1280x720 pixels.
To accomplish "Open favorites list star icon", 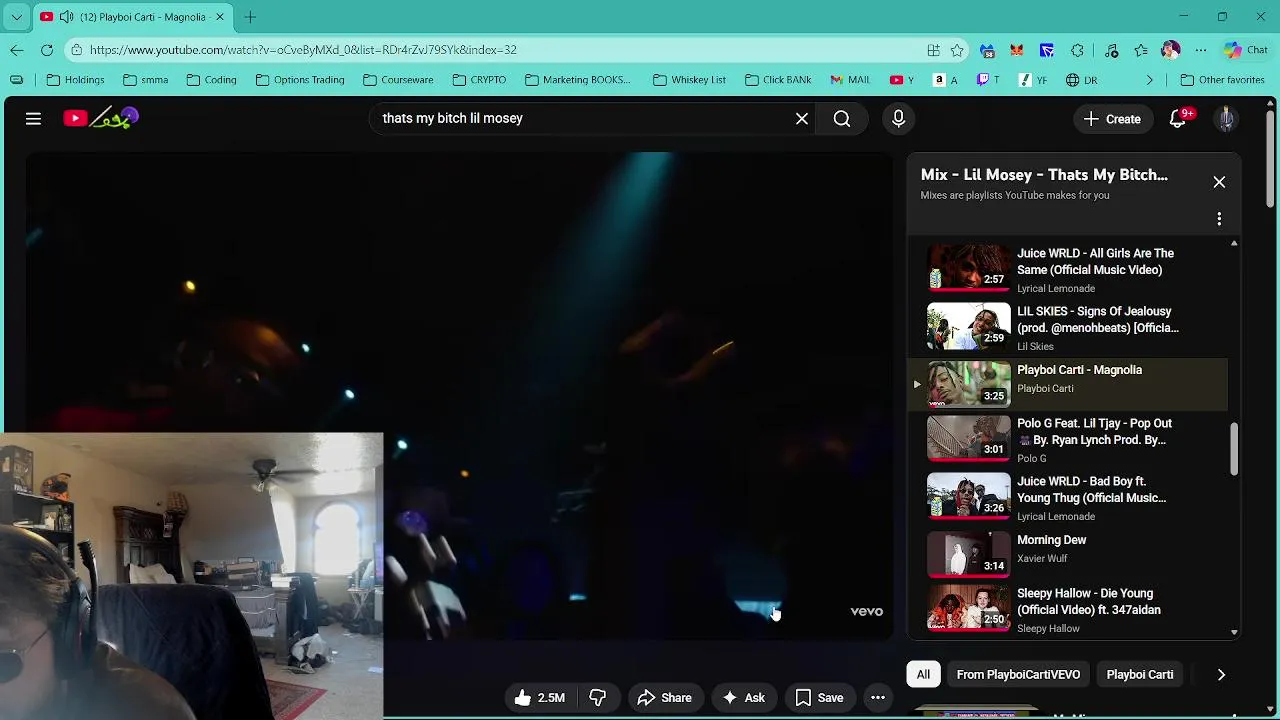I will tap(1141, 50).
